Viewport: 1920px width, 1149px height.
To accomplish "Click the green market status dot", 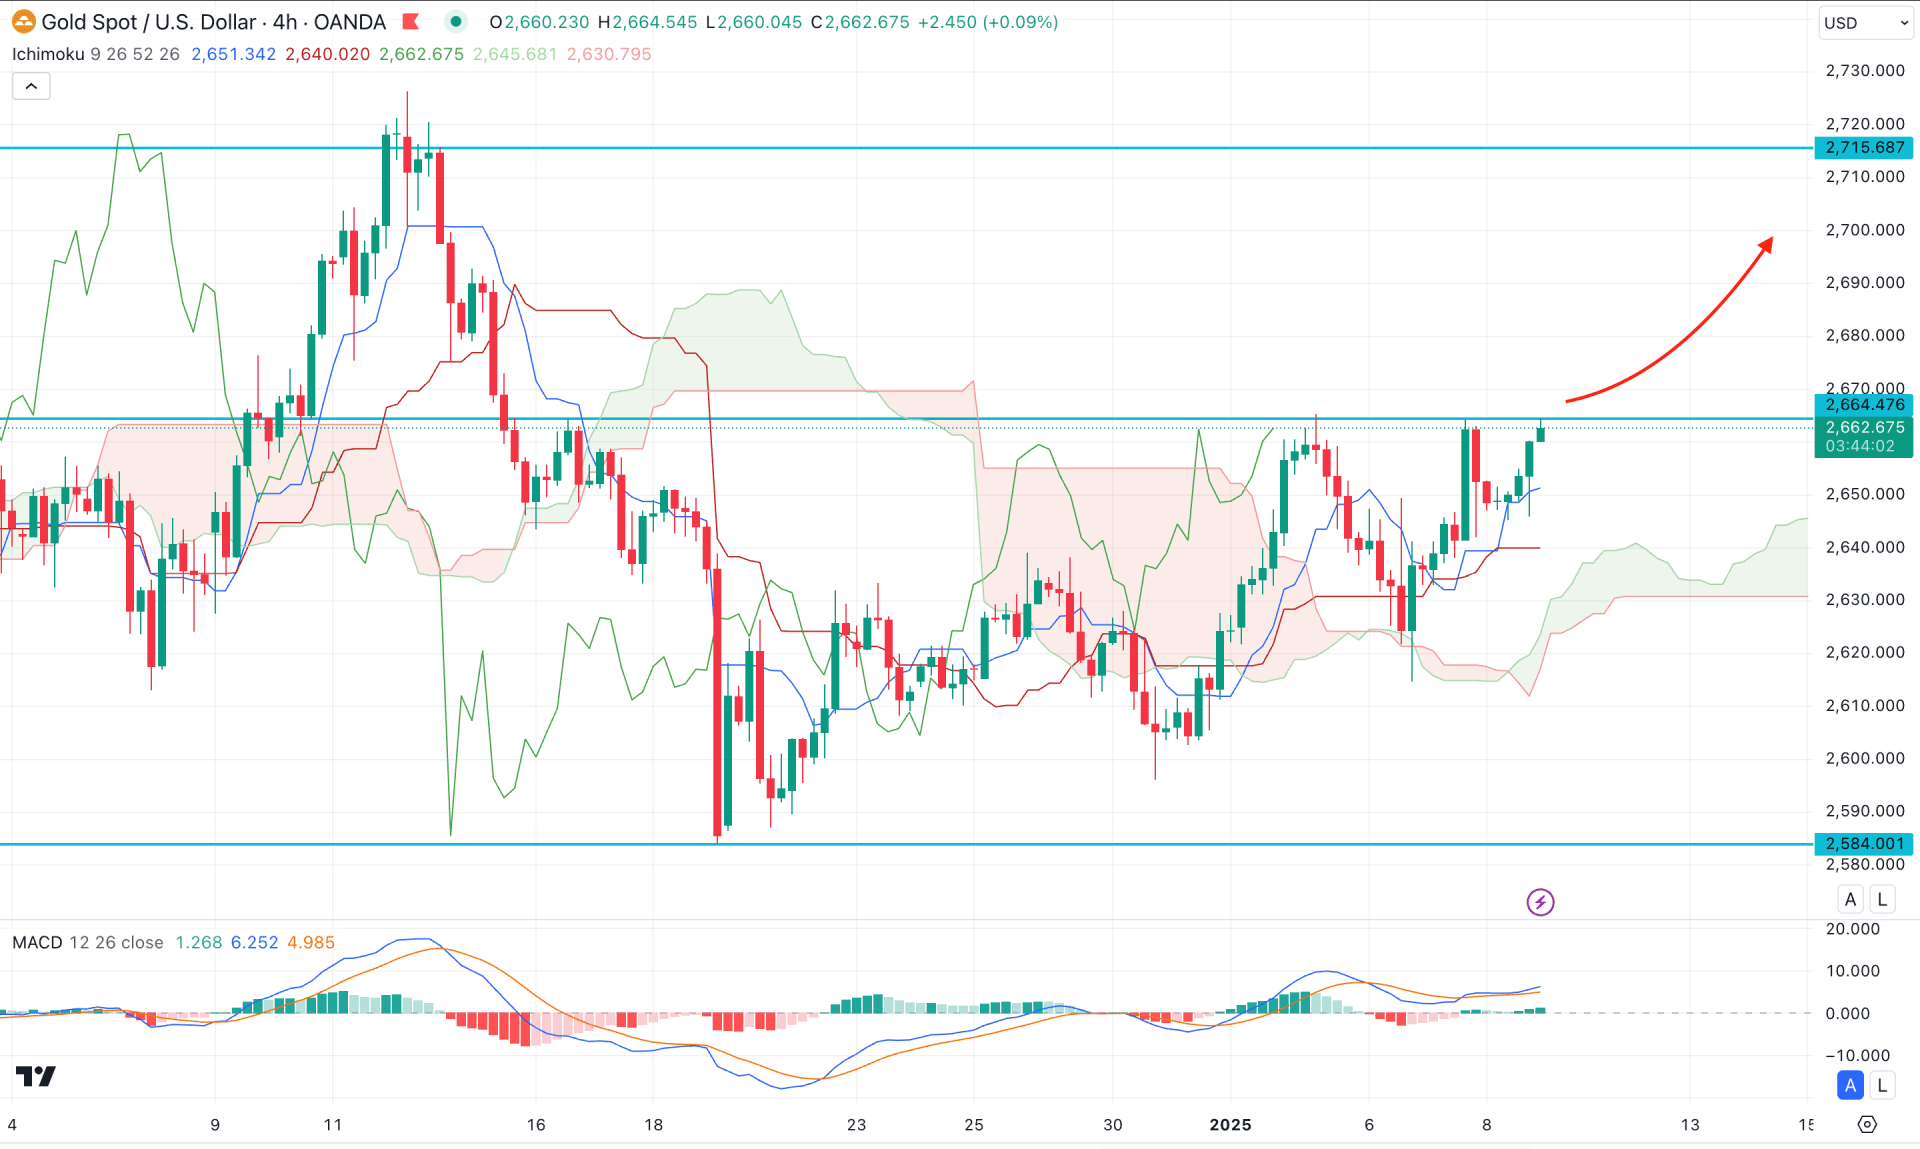I will [x=456, y=21].
